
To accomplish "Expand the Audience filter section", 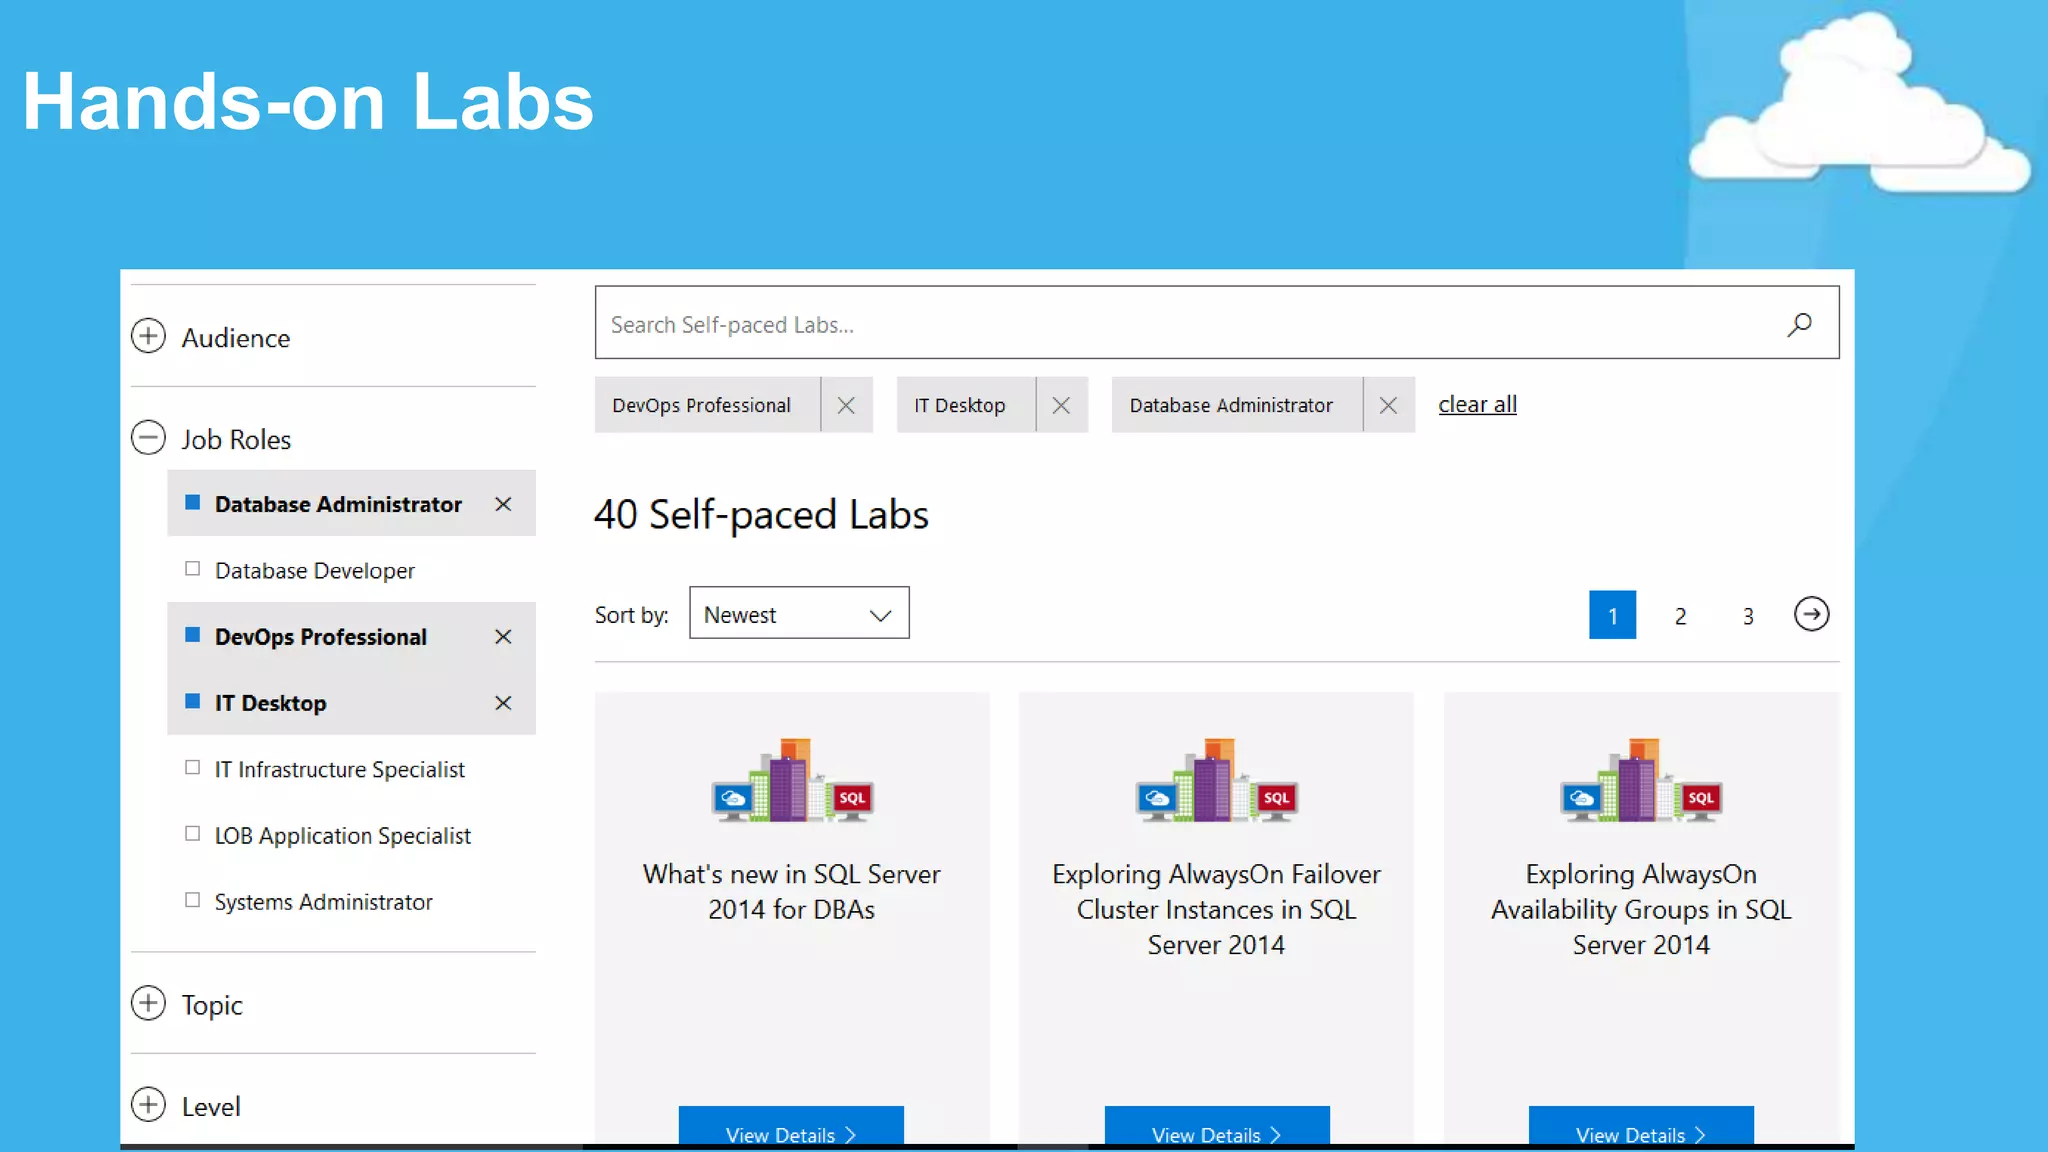I will coord(148,336).
